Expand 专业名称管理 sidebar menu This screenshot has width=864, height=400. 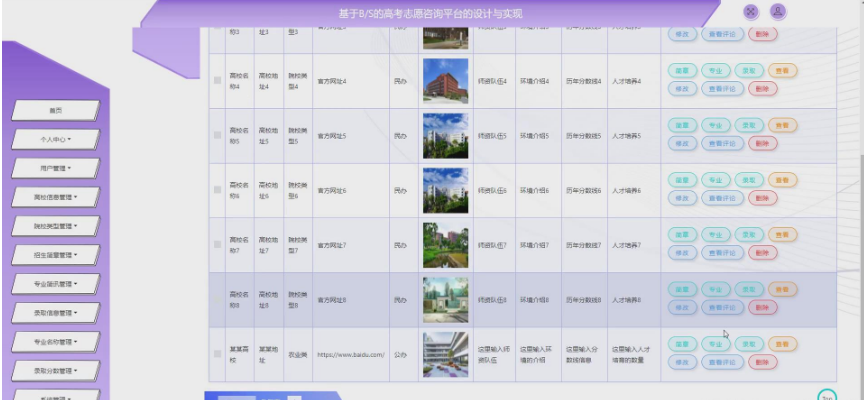point(56,342)
